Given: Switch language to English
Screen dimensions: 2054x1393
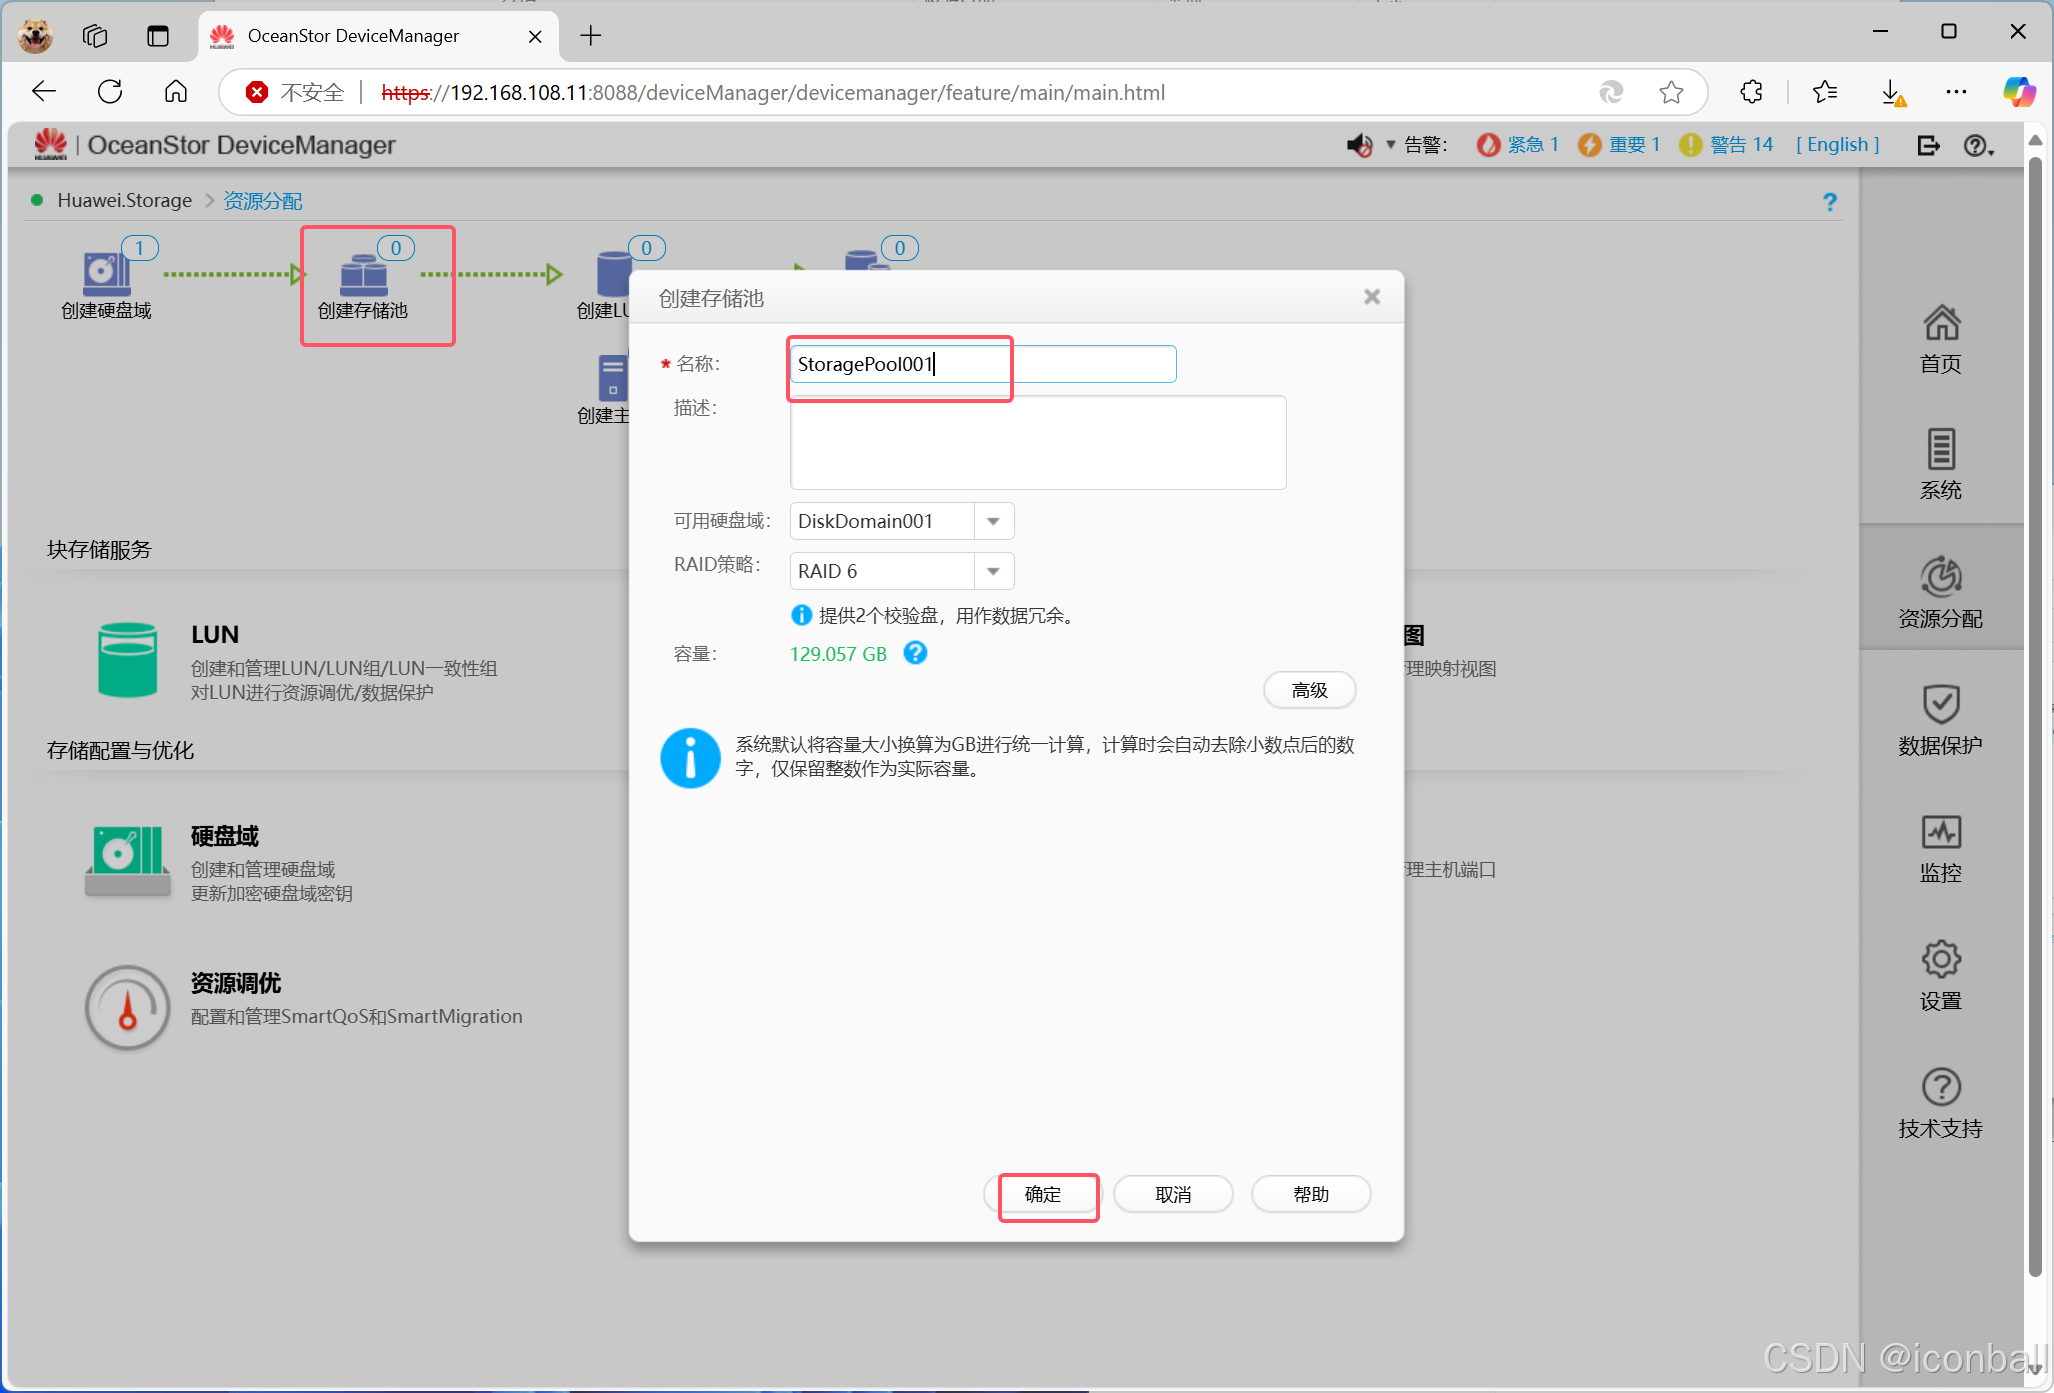Looking at the screenshot, I should (x=1837, y=145).
